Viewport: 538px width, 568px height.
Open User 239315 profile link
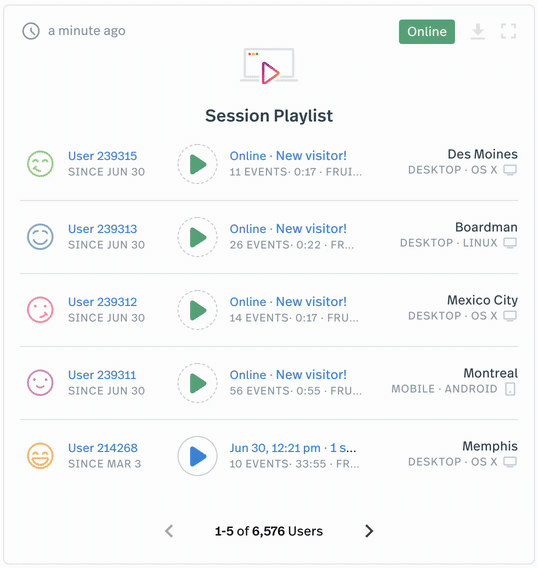pyautogui.click(x=103, y=156)
